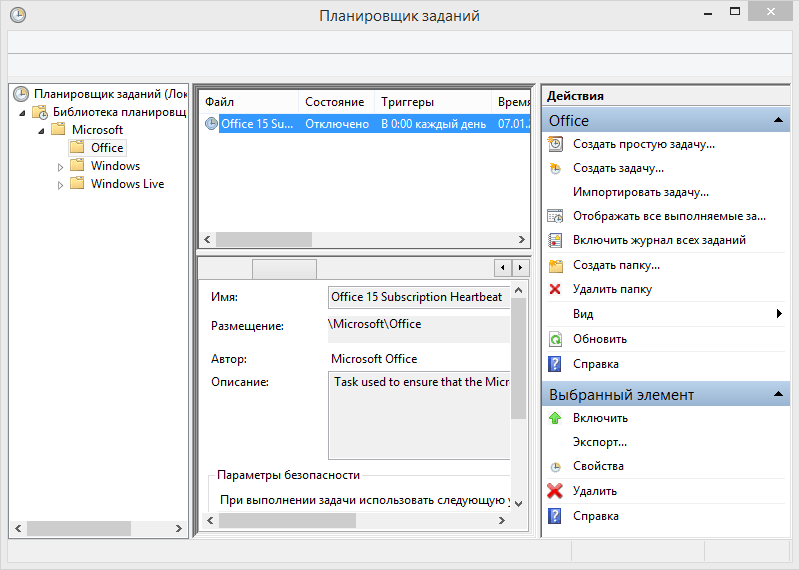Screen dimensions: 800x570
Task: Choose Экспорт action for selected task
Action: click(600, 442)
